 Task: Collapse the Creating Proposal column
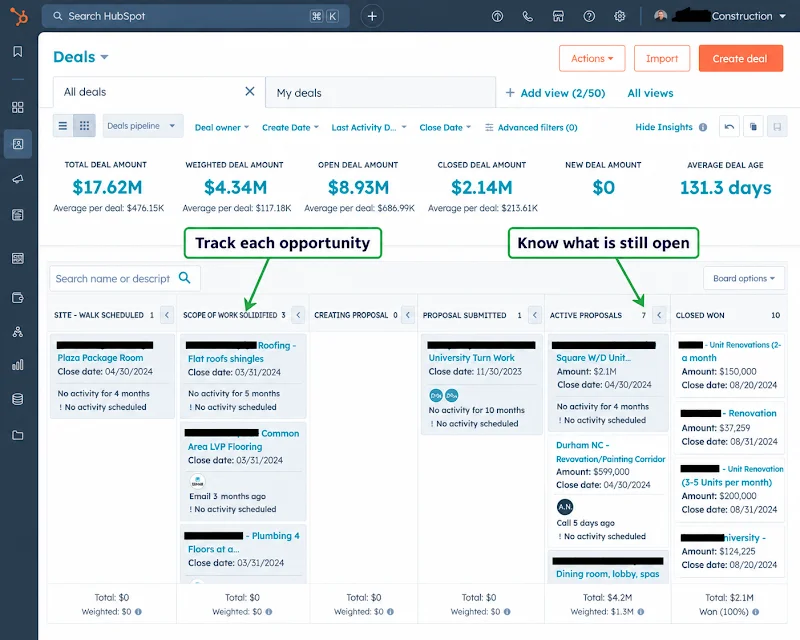pyautogui.click(x=408, y=315)
